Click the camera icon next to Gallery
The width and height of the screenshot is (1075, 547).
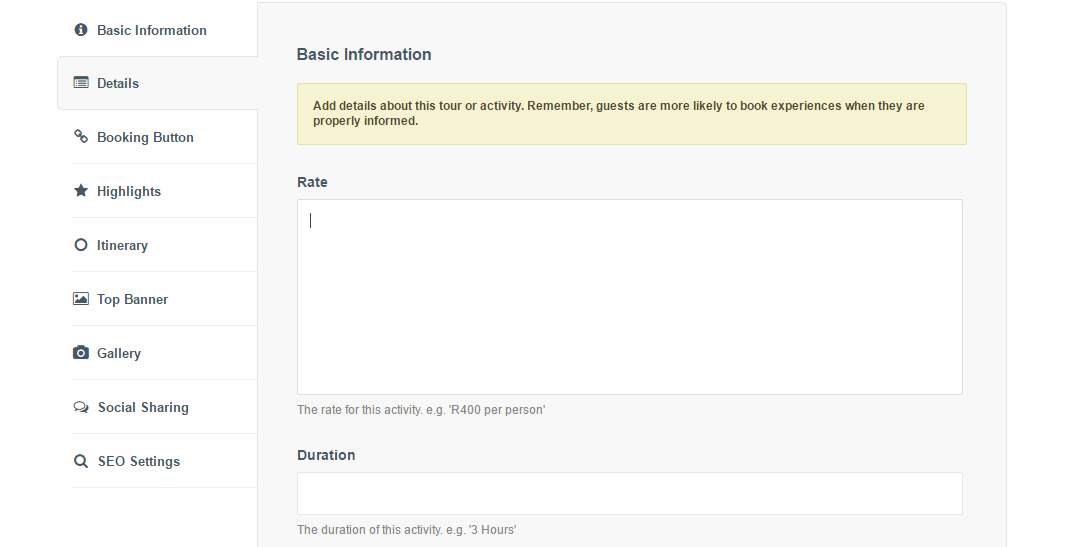(x=81, y=353)
